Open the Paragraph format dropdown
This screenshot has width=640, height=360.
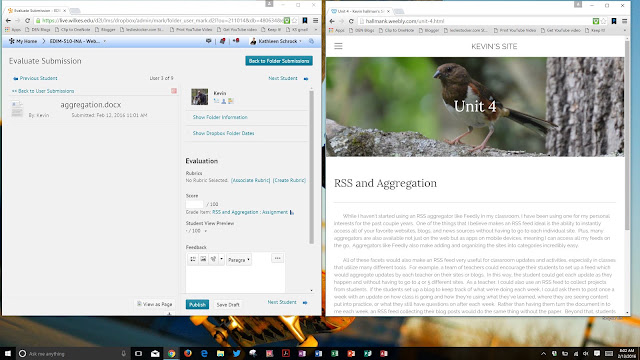point(239,260)
